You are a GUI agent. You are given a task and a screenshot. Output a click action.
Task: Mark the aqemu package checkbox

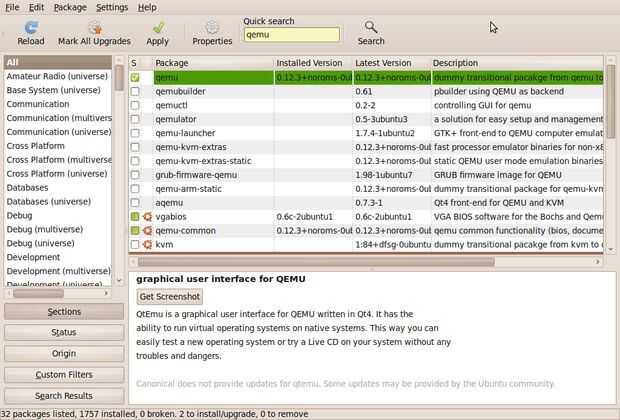pos(135,203)
